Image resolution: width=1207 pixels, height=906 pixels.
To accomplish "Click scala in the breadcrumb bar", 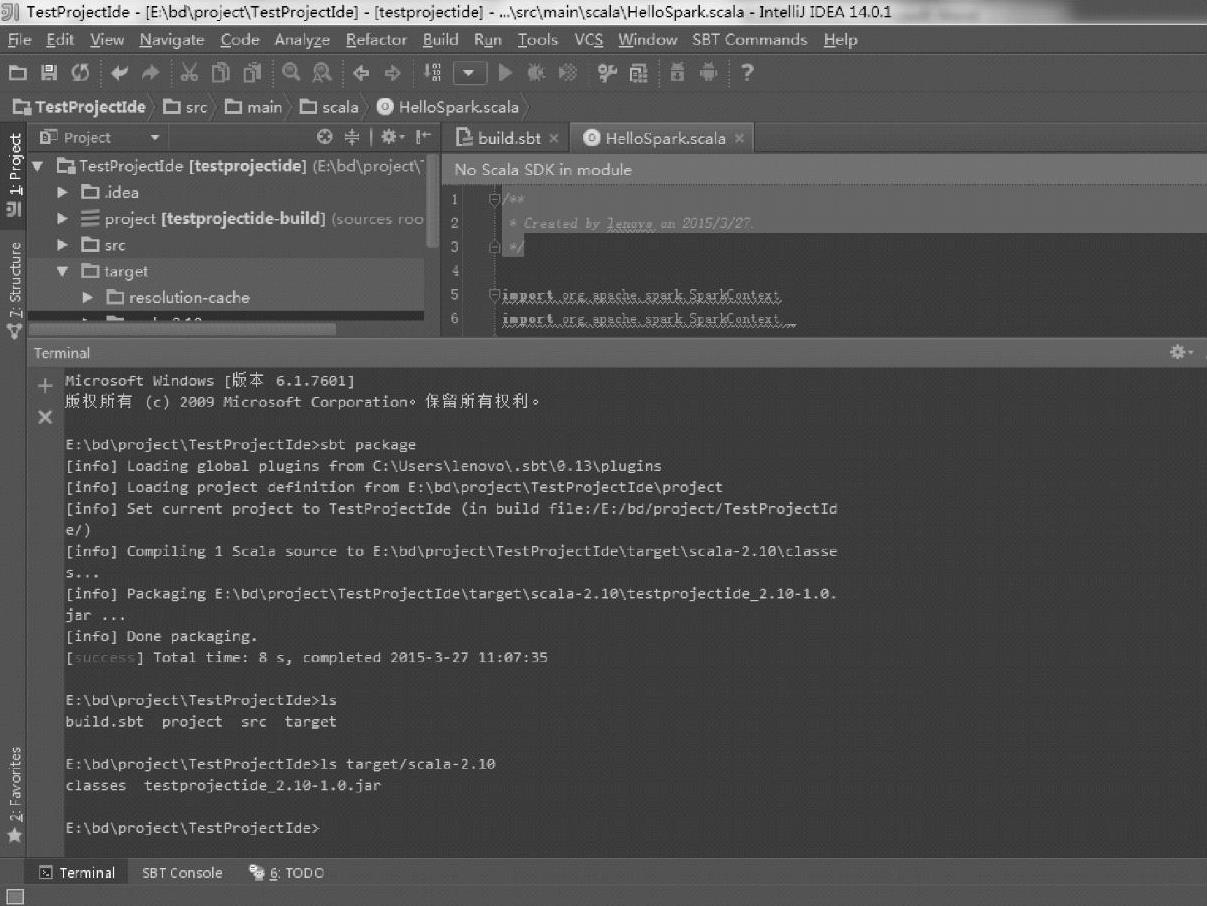I will [329, 106].
